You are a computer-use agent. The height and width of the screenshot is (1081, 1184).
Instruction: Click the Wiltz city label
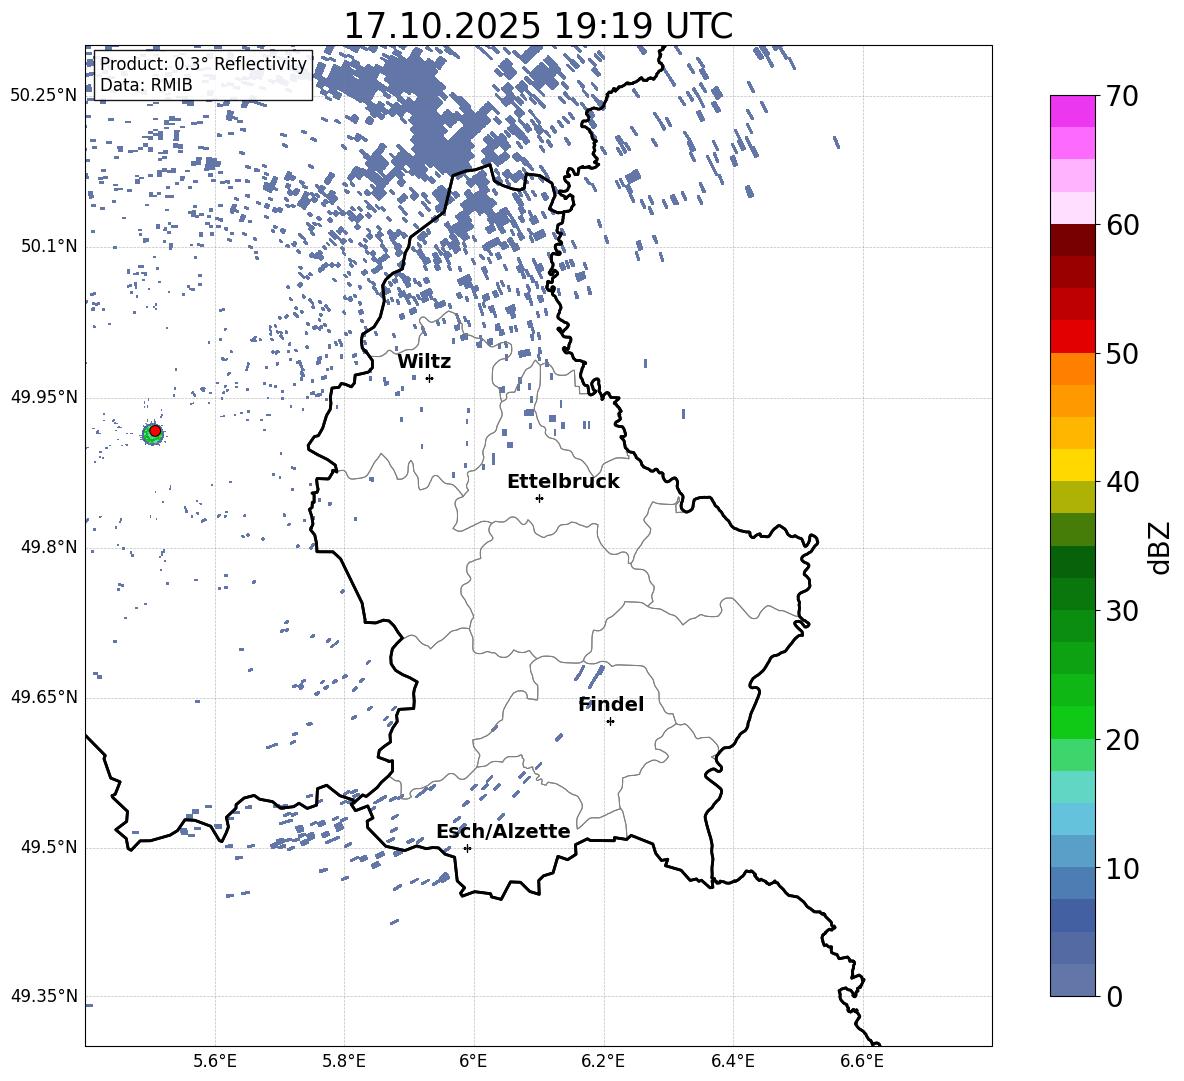pyautogui.click(x=424, y=362)
